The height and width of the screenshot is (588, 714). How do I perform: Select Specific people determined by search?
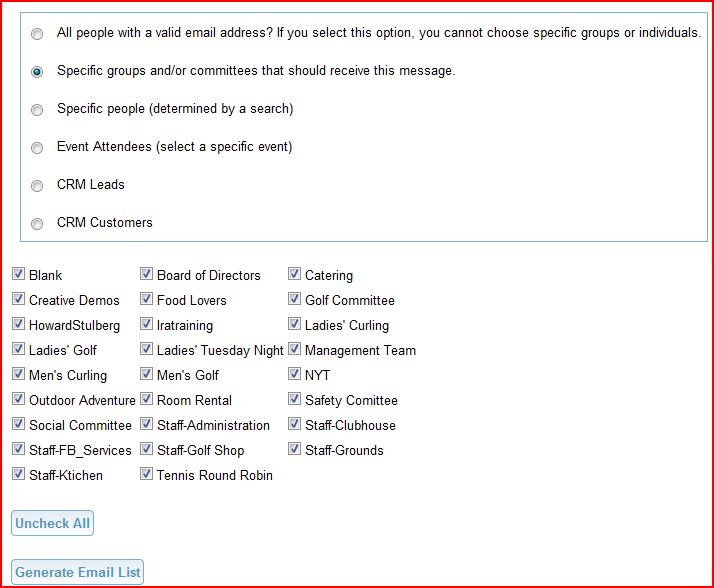pyautogui.click(x=37, y=110)
